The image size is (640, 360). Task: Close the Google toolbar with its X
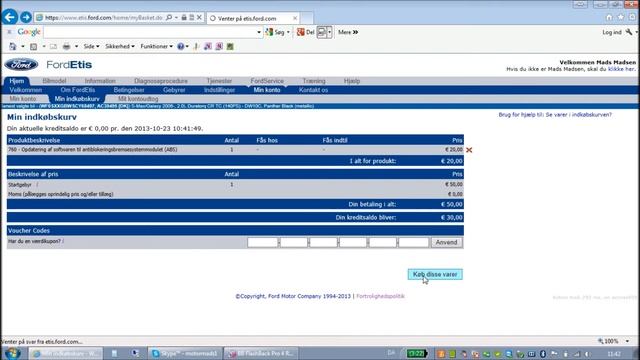point(9,32)
